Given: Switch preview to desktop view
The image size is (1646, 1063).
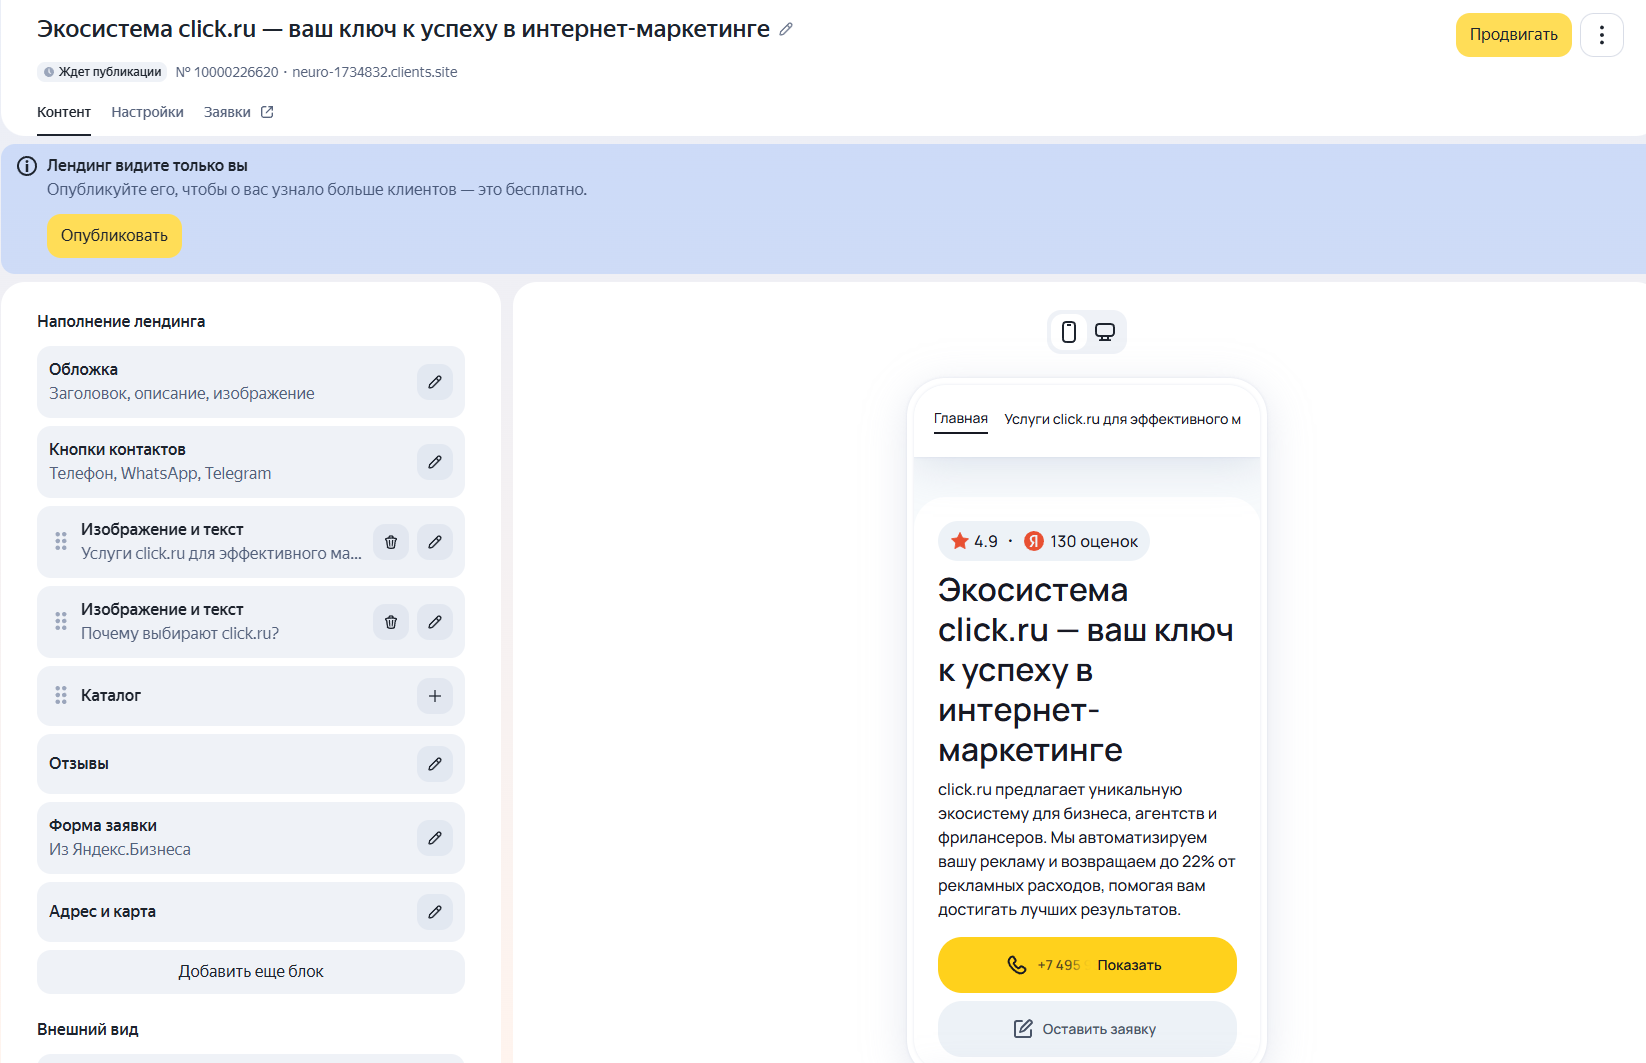Looking at the screenshot, I should [1105, 332].
